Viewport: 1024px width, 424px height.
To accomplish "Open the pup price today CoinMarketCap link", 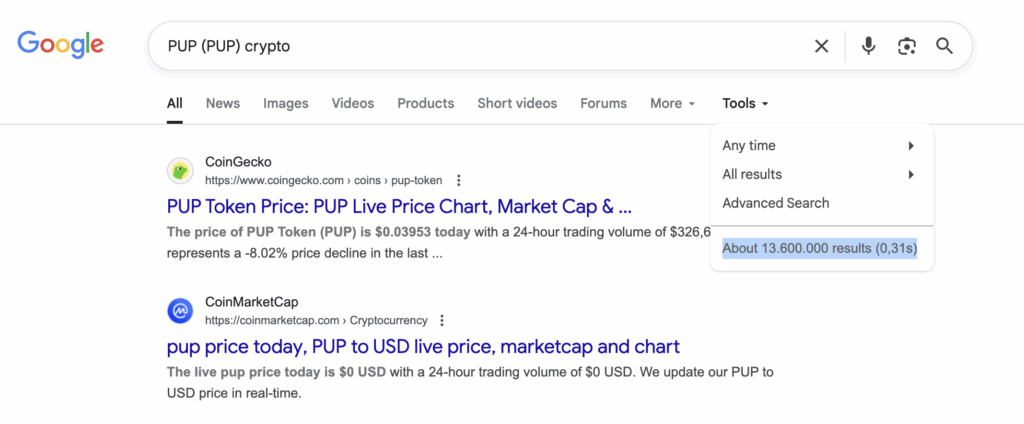I will pos(423,347).
